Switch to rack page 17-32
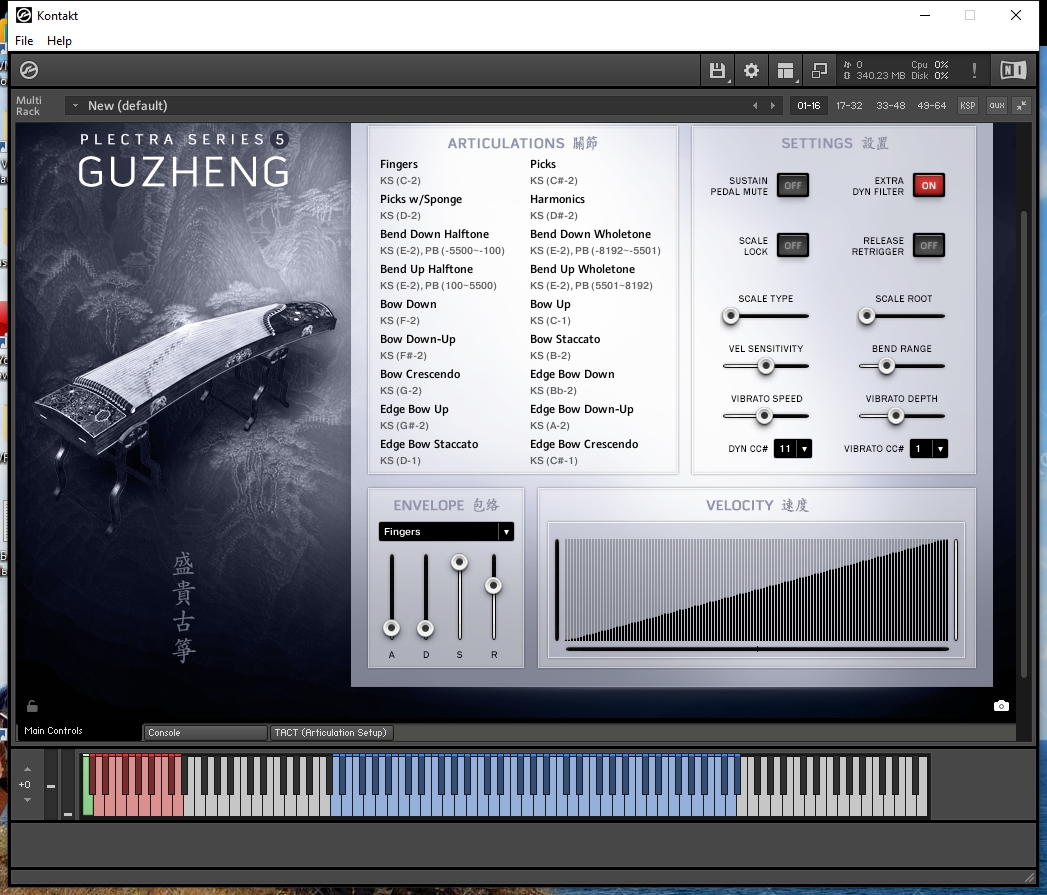Viewport: 1047px width, 895px height. click(x=849, y=106)
